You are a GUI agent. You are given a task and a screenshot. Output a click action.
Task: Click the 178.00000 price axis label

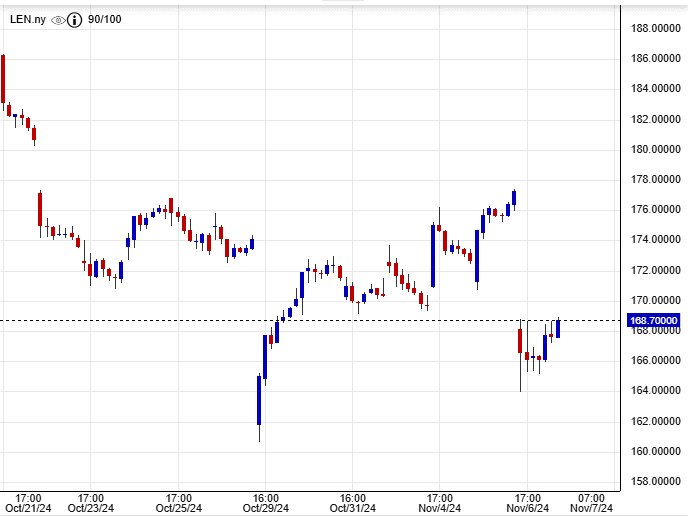coord(654,179)
